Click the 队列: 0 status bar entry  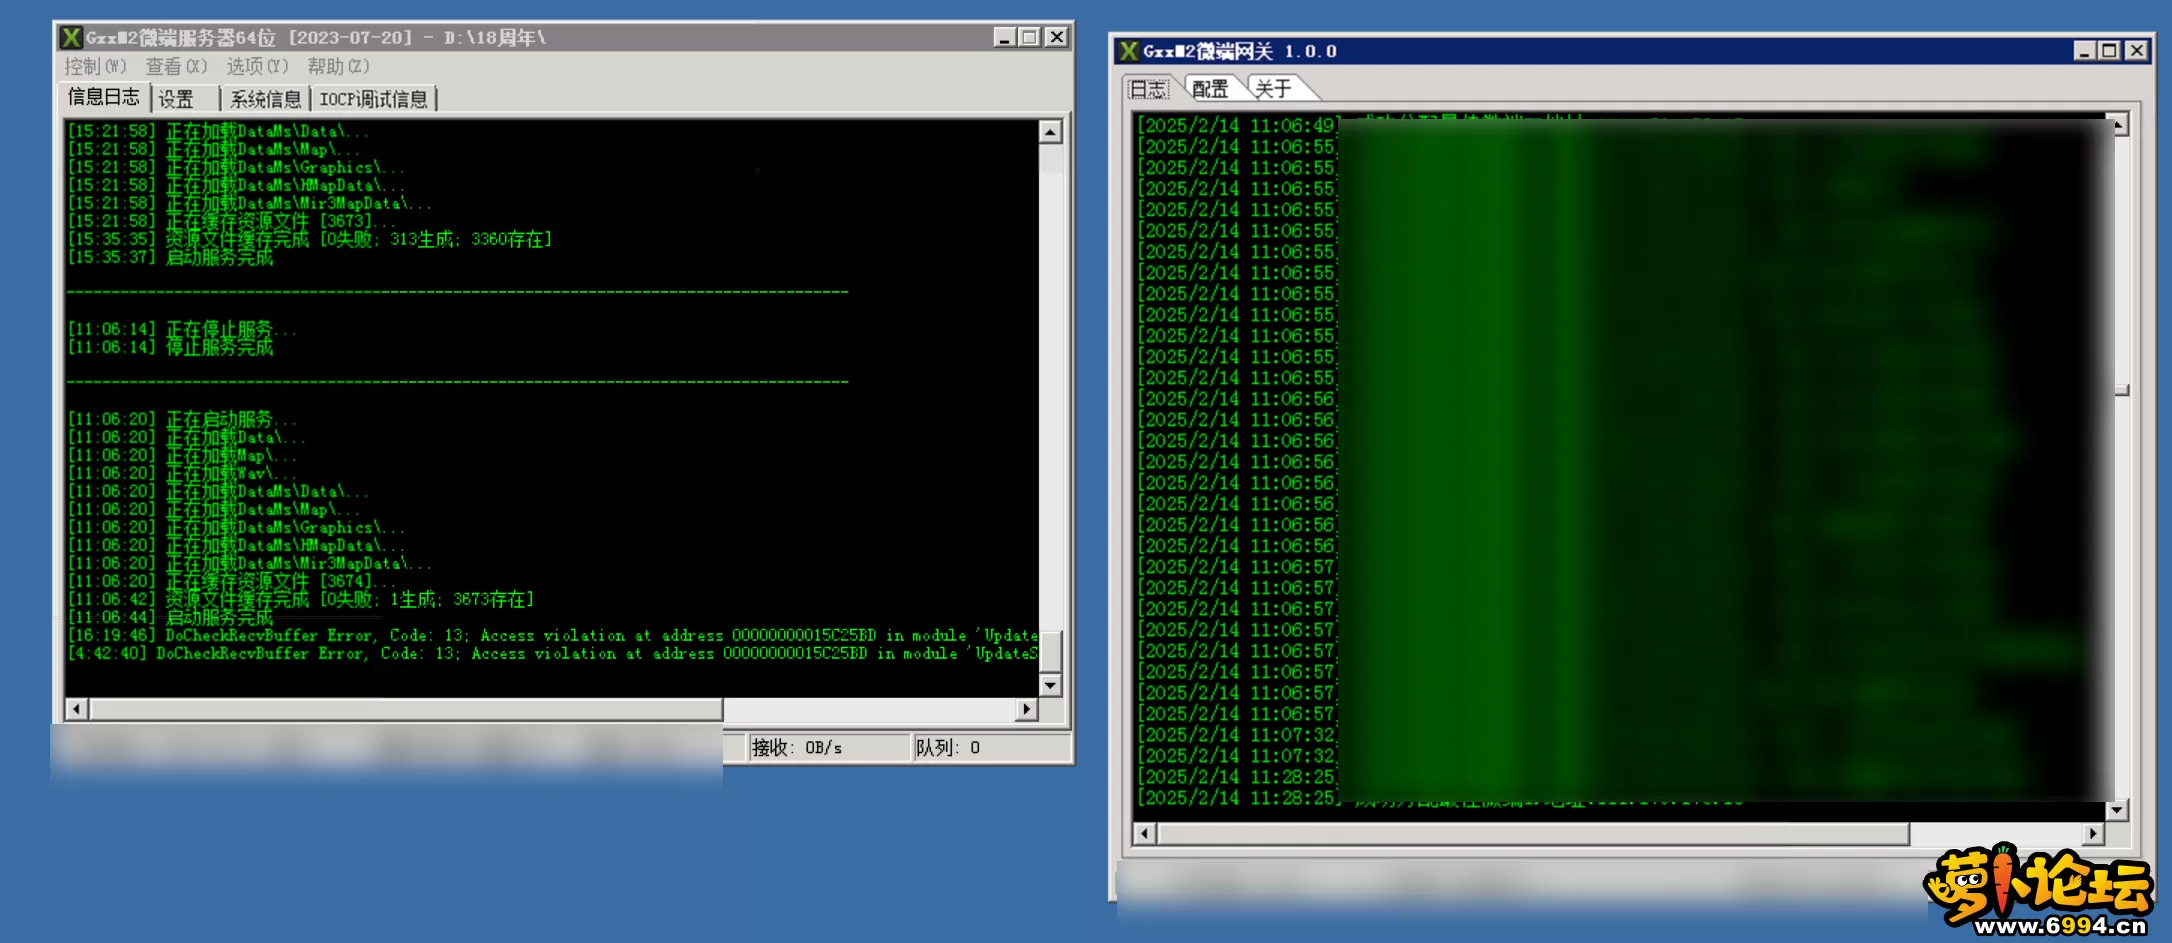click(x=990, y=748)
